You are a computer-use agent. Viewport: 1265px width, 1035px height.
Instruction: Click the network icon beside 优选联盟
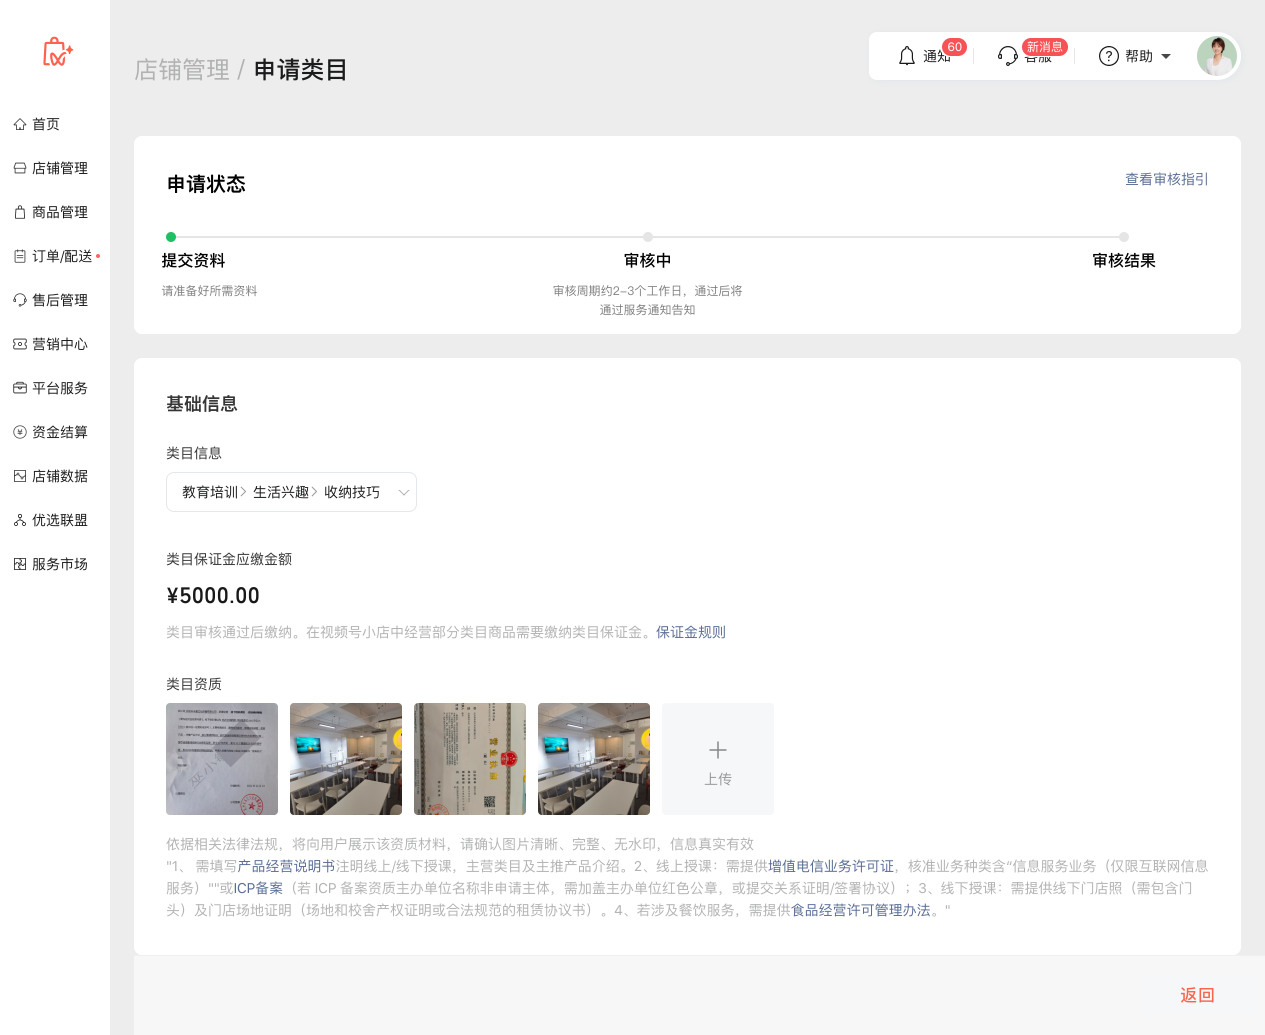pos(20,520)
